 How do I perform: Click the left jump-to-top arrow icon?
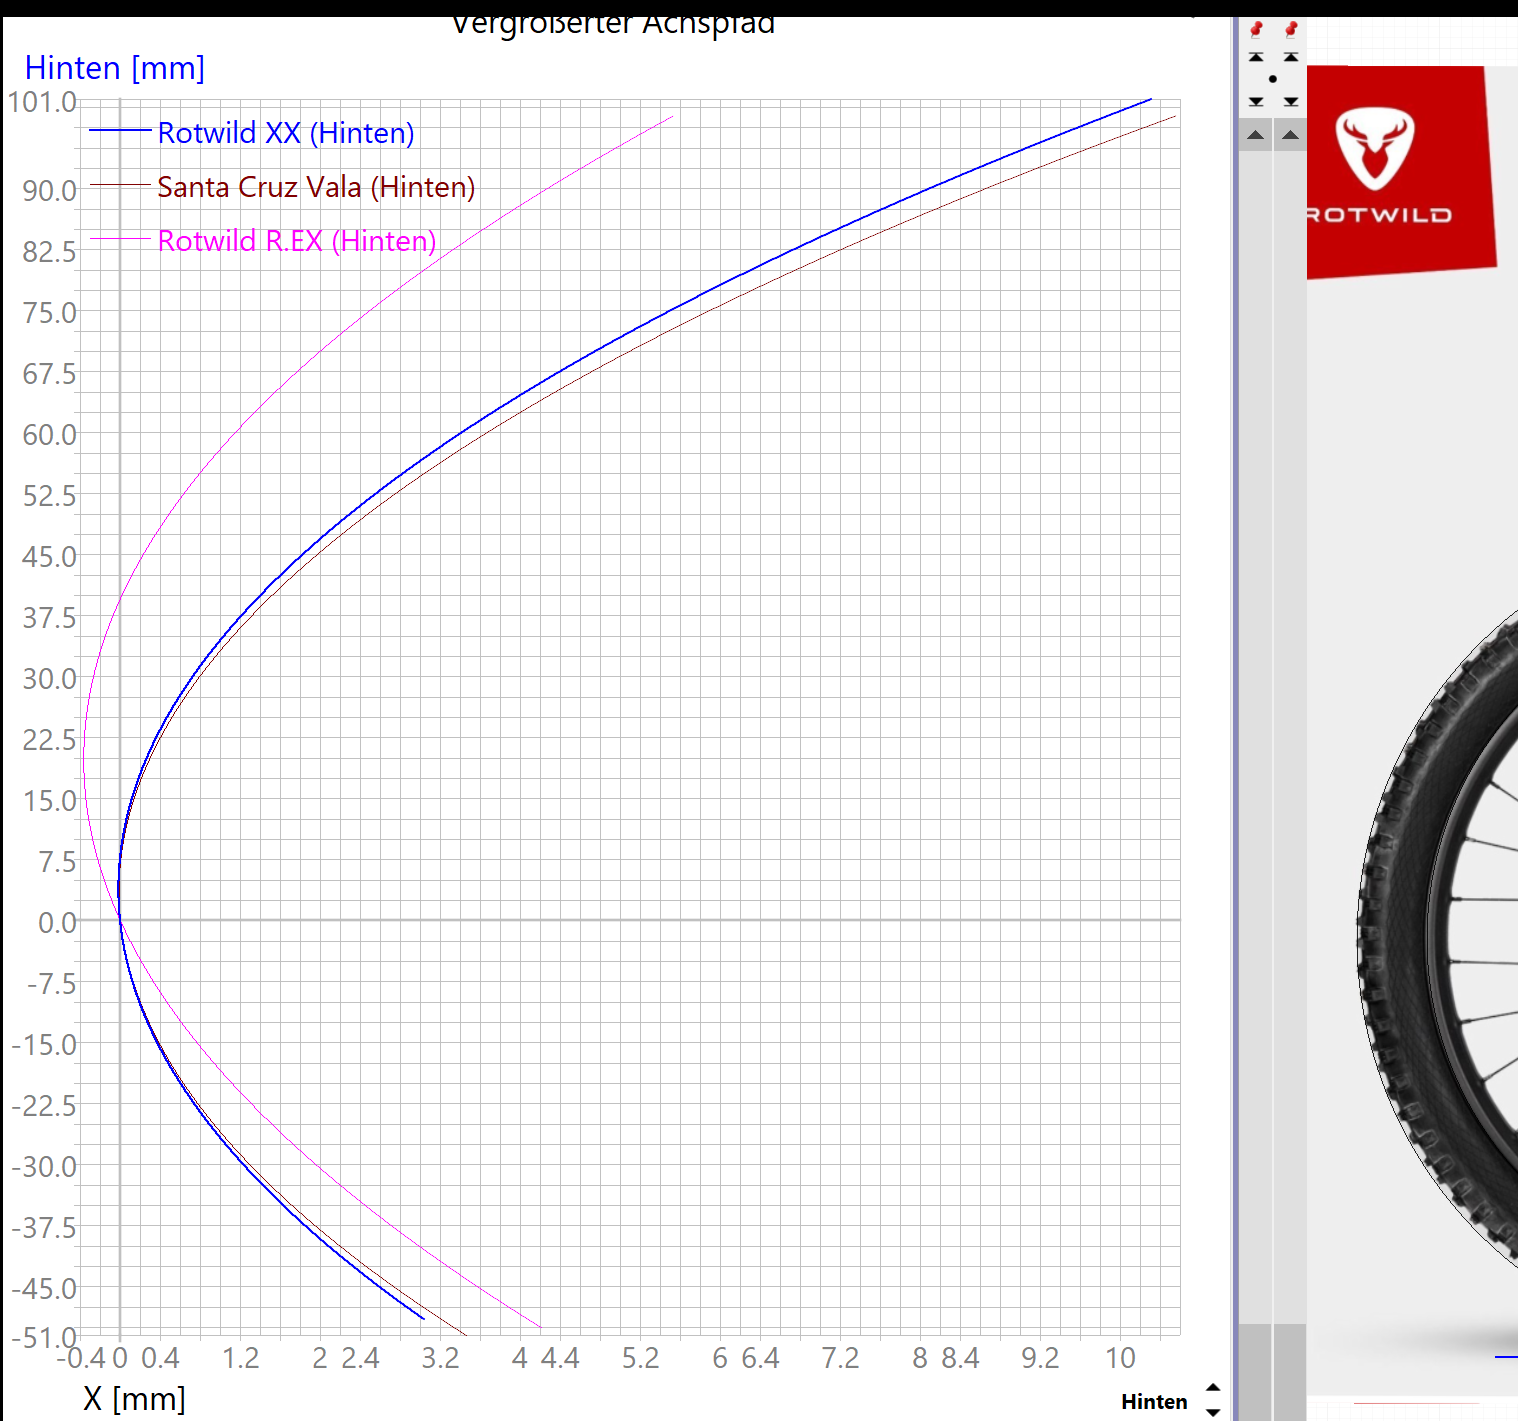pos(1256,57)
